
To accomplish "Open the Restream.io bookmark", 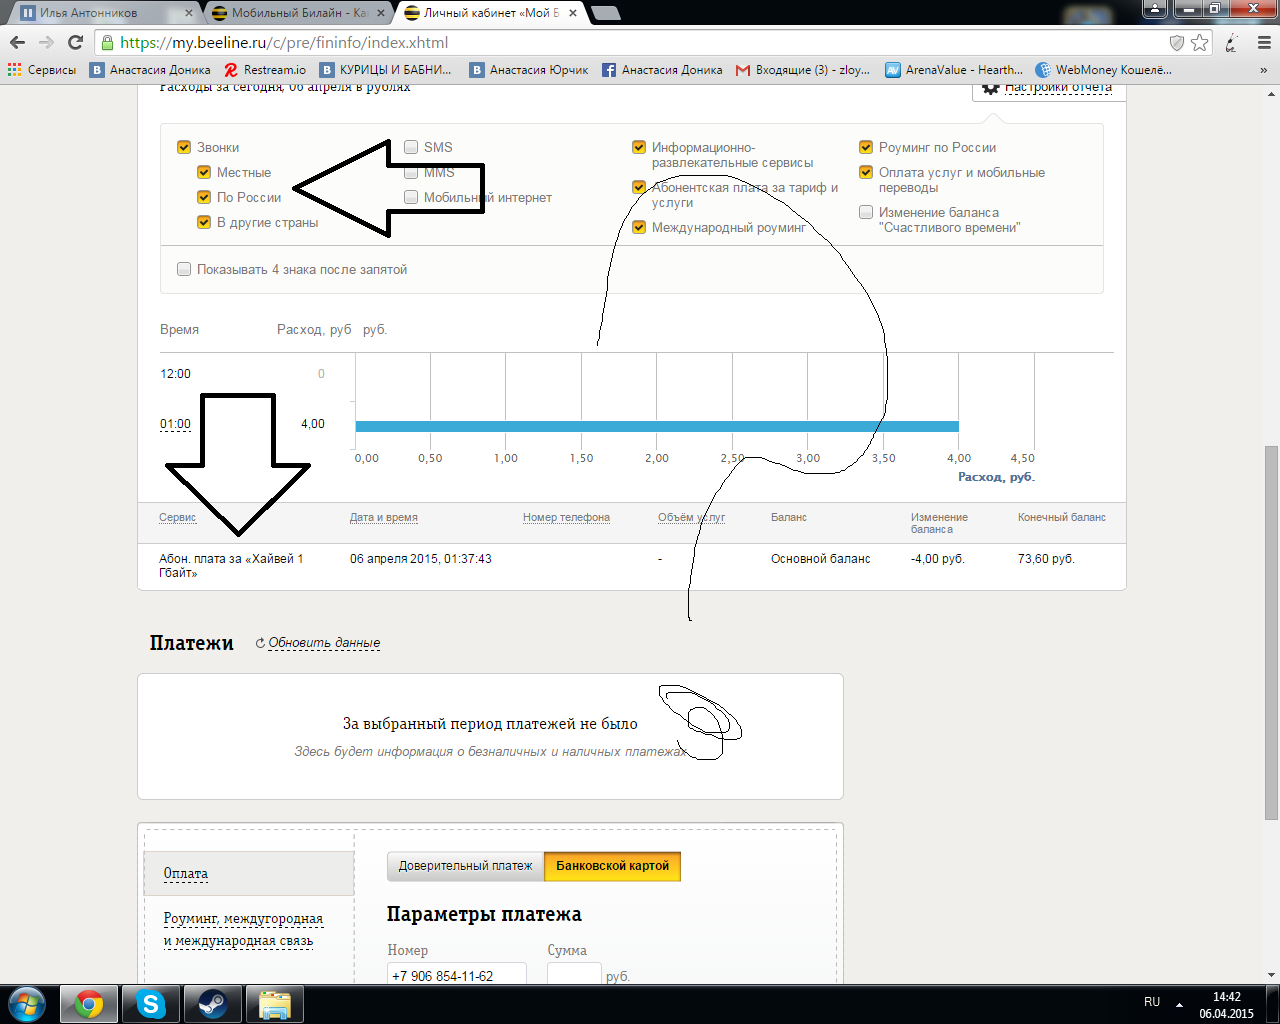I will 266,70.
